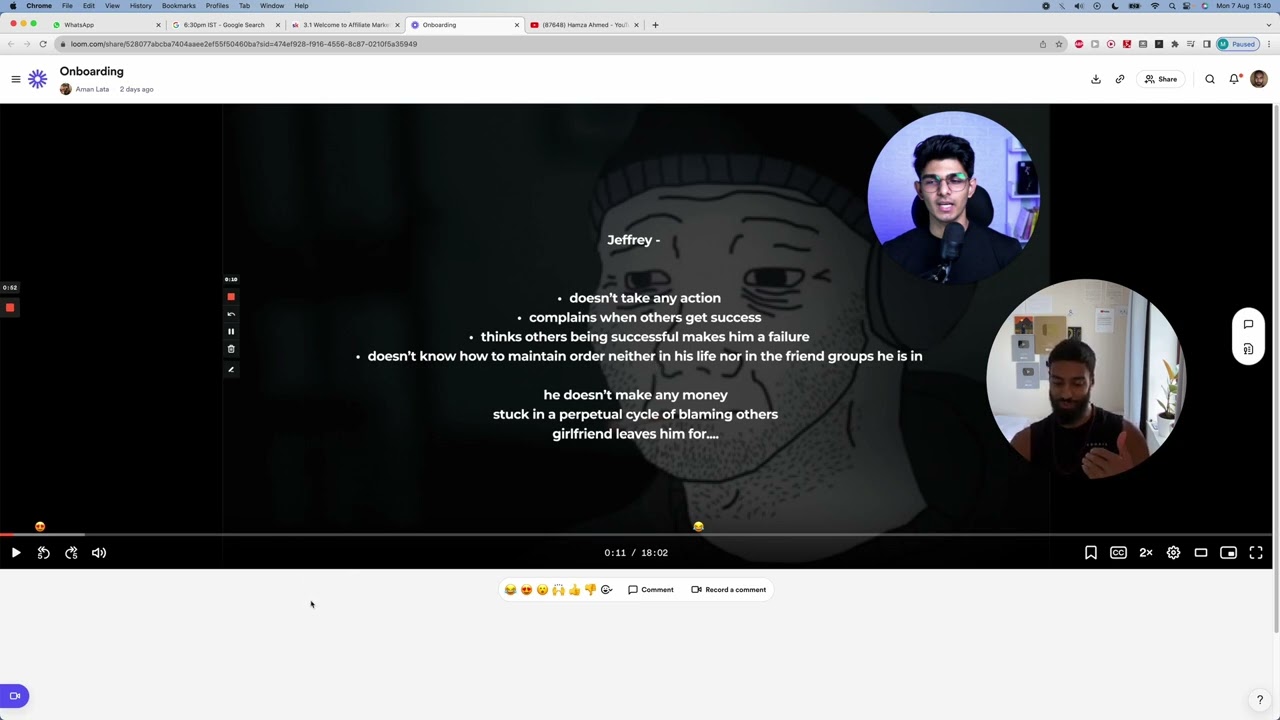
Task: Open more emoji reactions picker
Action: pos(606,590)
